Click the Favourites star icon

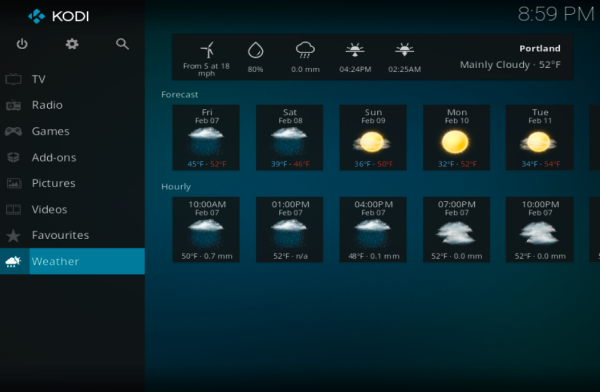tap(13, 235)
